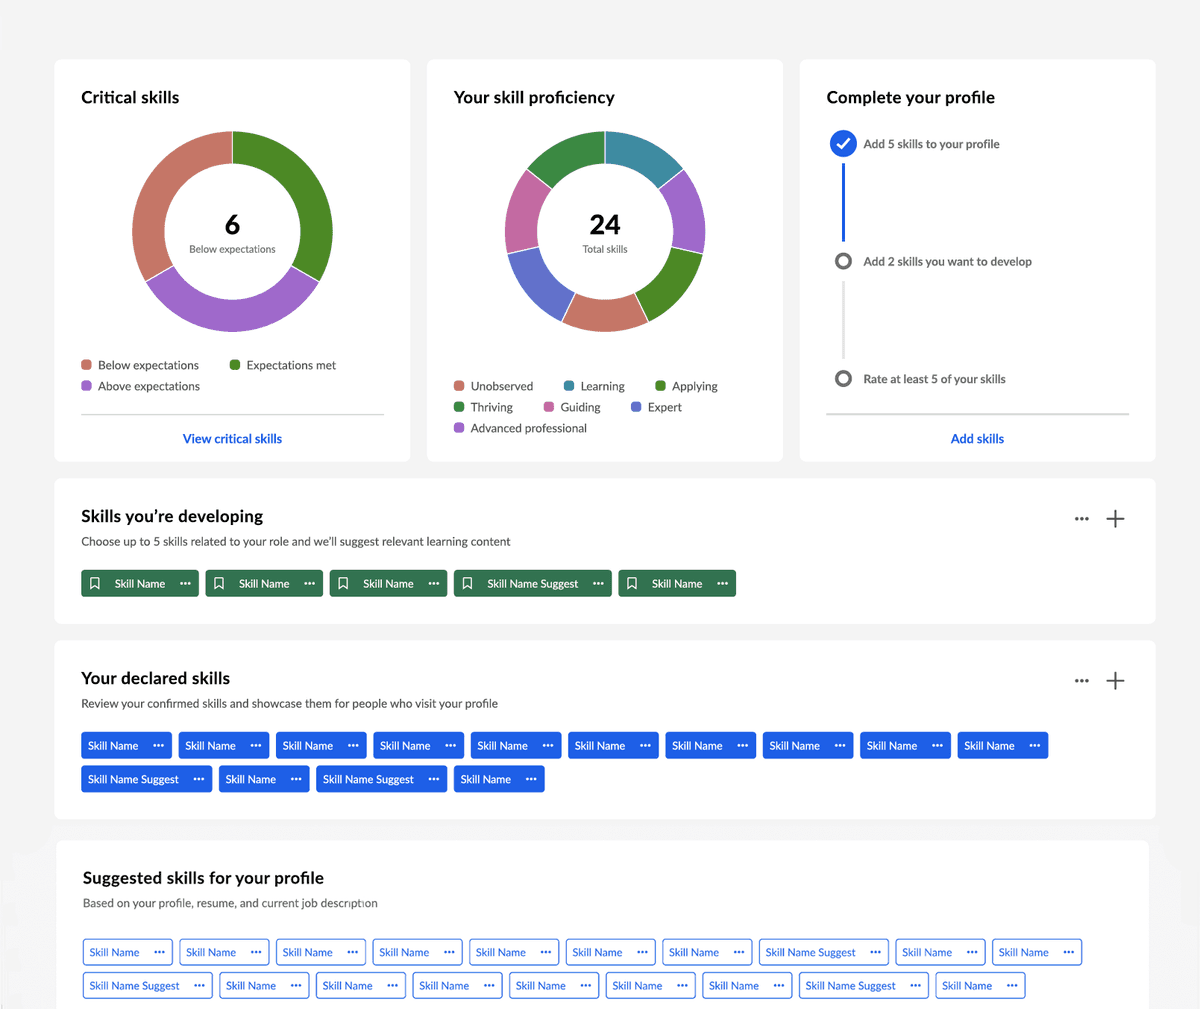The width and height of the screenshot is (1200, 1009).
Task: Select the Add 2 skills you want to develop step circle
Action: pyautogui.click(x=843, y=262)
